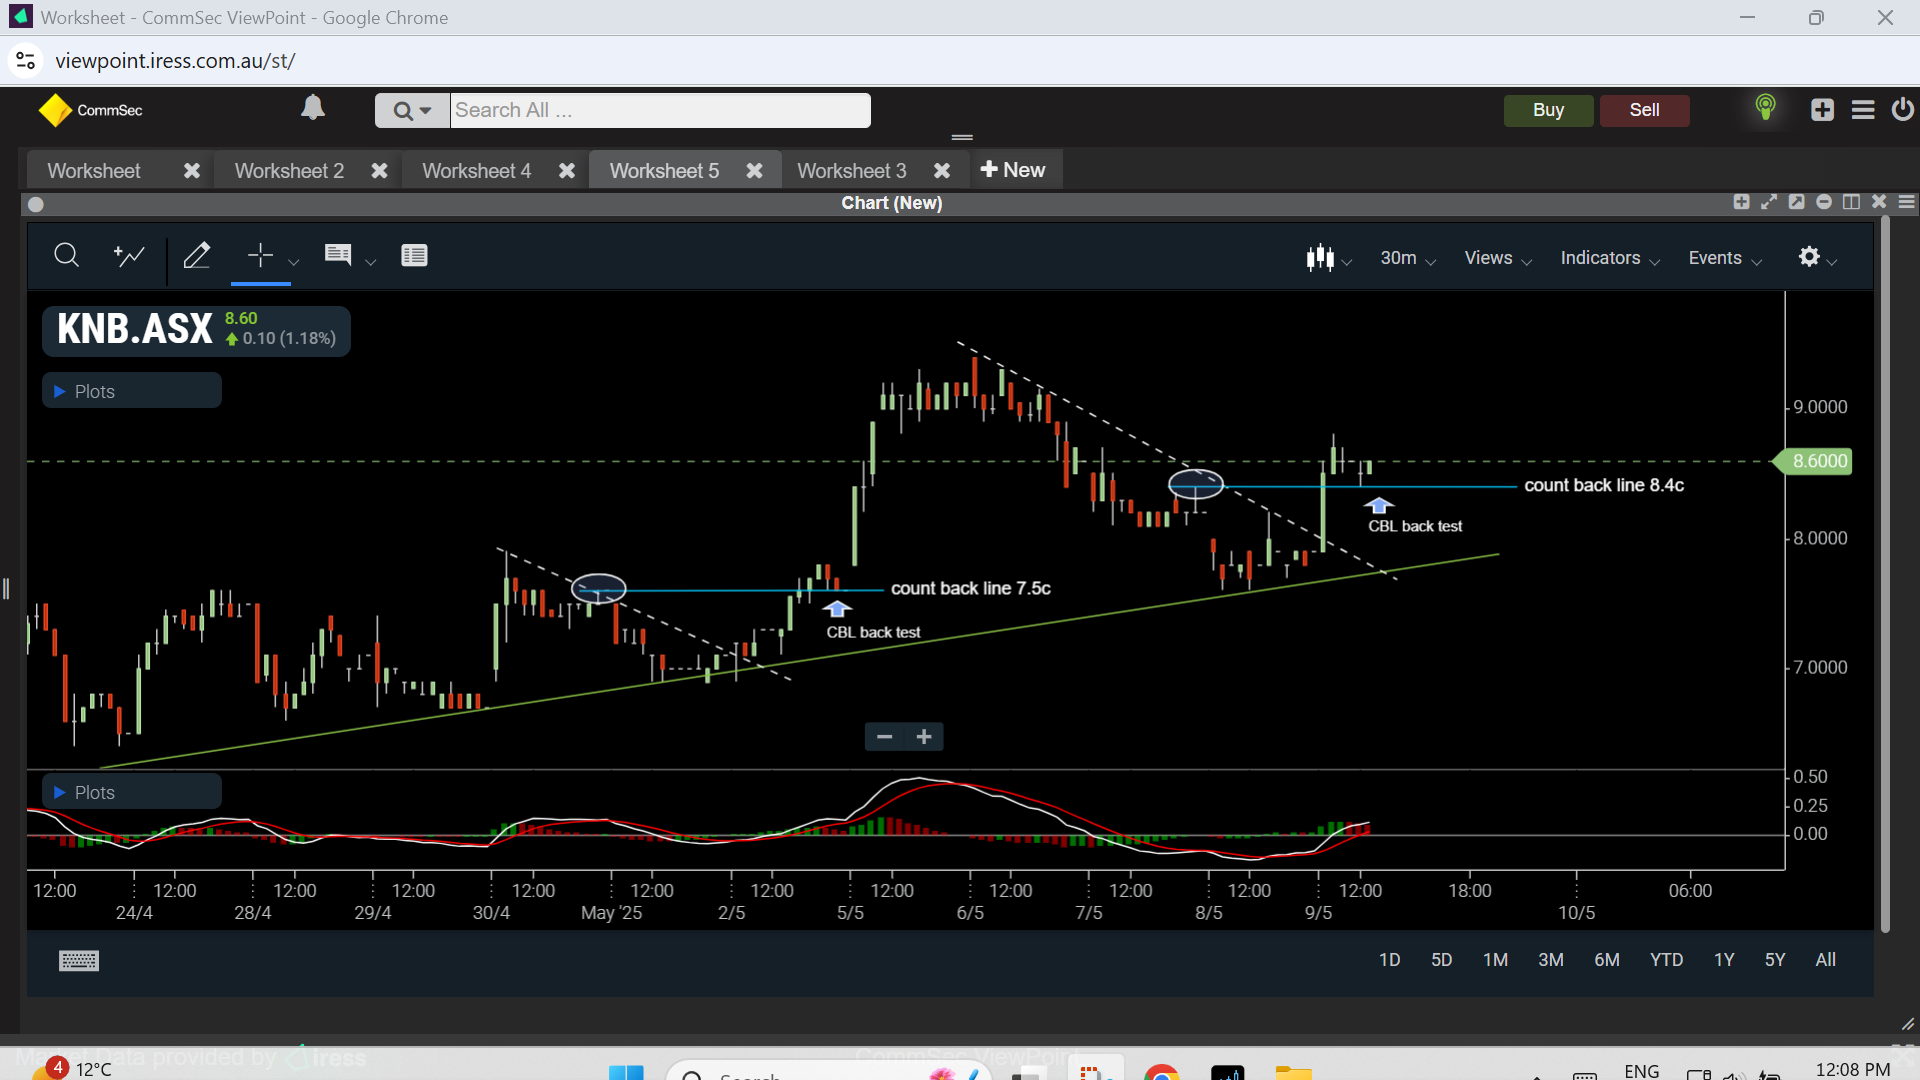
Task: Open the 30m interval dropdown
Action: 1408,258
